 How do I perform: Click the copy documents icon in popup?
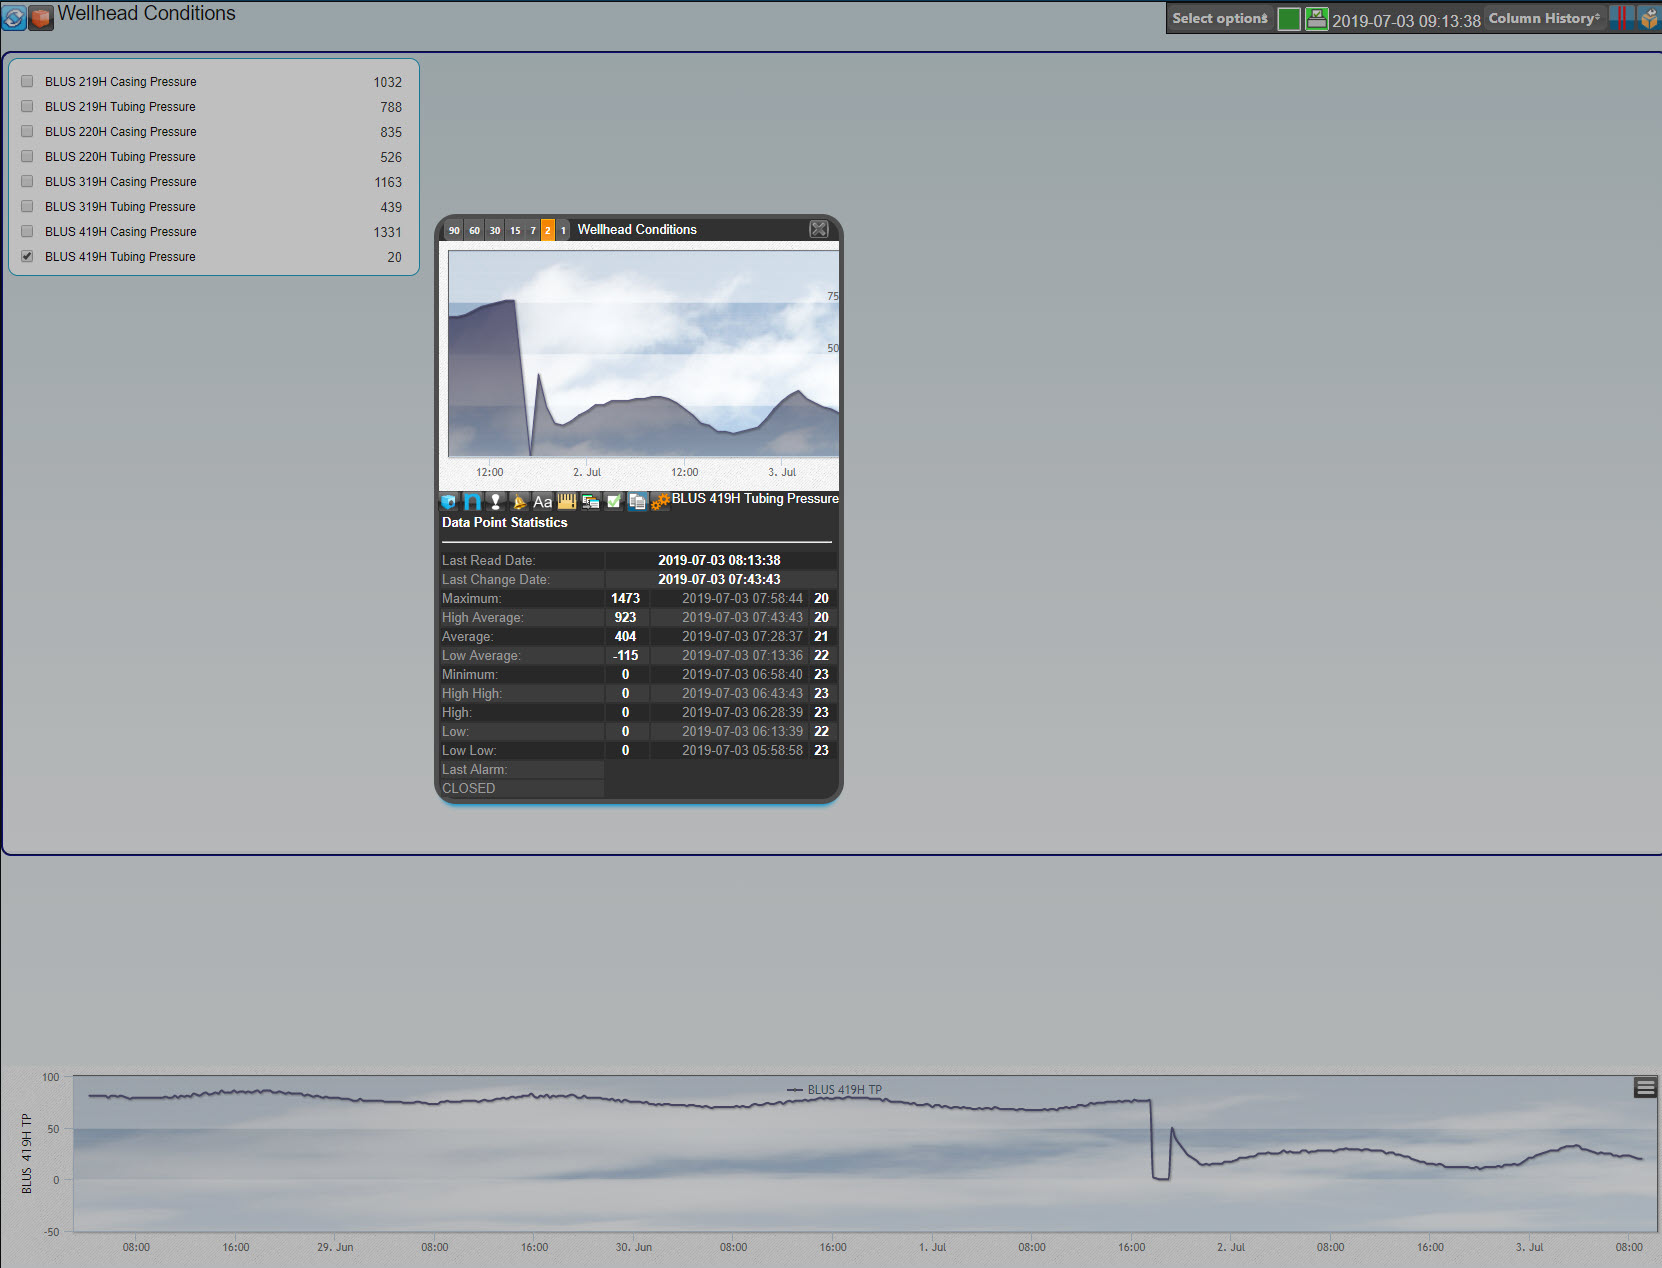coord(637,502)
